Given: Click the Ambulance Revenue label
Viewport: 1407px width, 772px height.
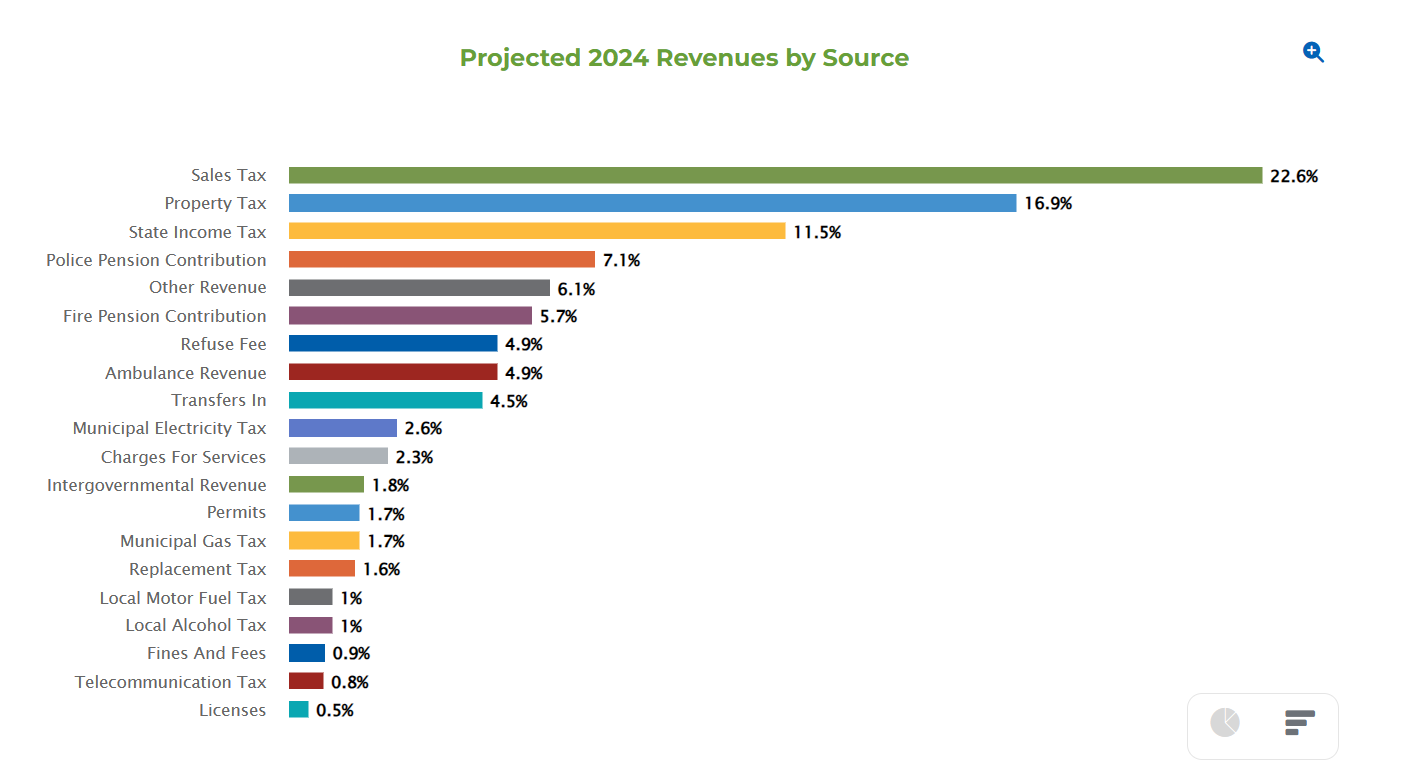Looking at the screenshot, I should click(x=186, y=373).
